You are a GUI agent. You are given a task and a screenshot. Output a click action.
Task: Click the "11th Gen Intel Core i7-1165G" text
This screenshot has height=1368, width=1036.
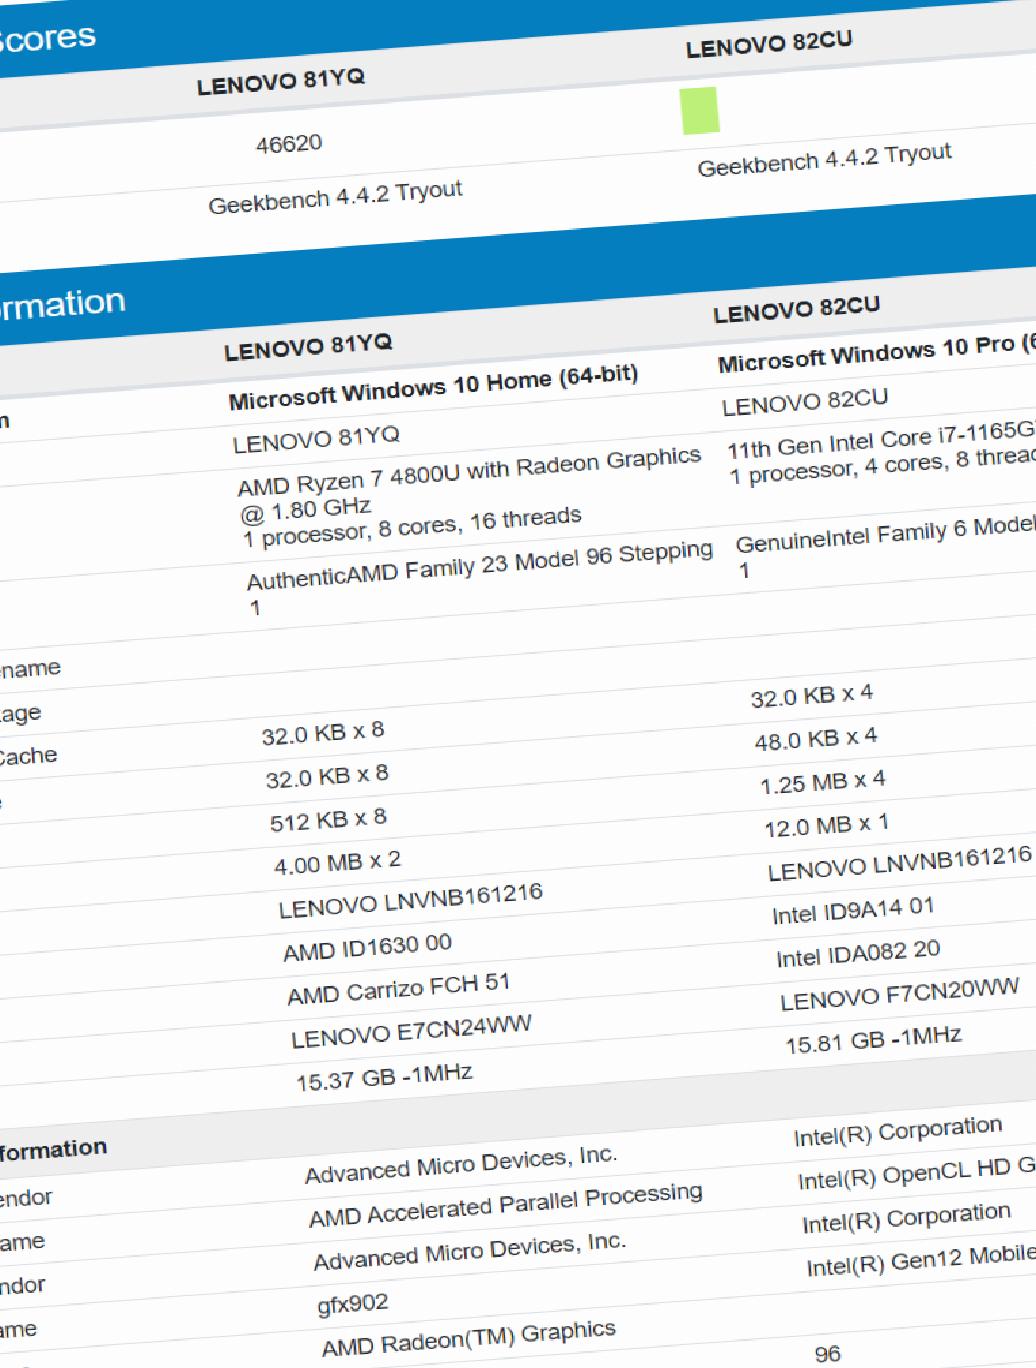coord(881,439)
